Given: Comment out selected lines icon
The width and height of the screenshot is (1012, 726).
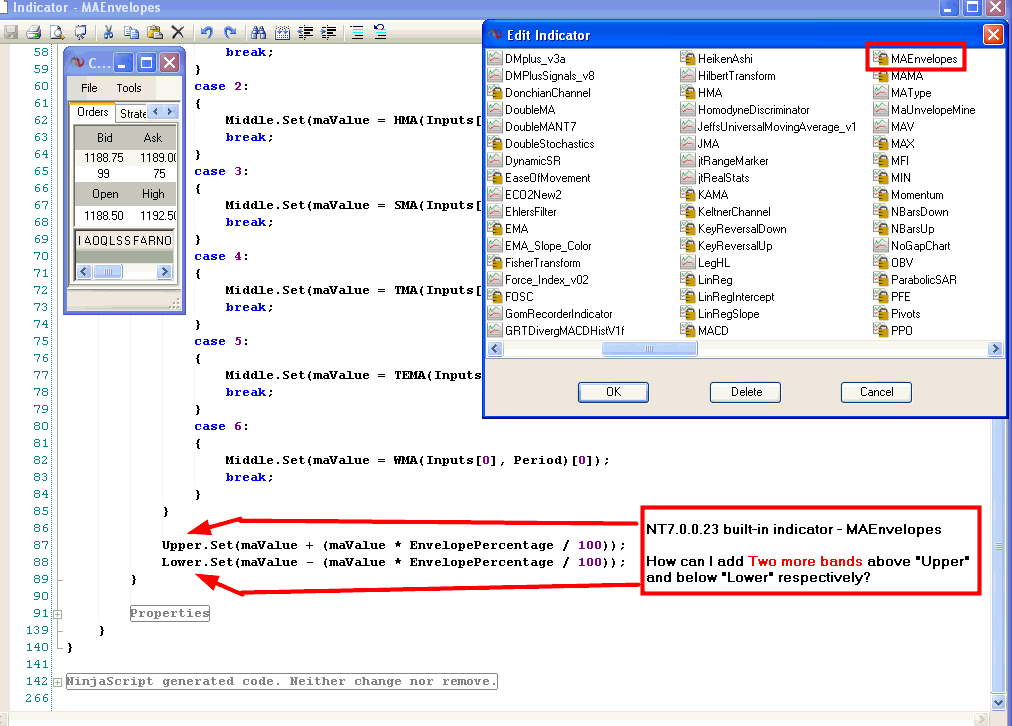Looking at the screenshot, I should 357,32.
